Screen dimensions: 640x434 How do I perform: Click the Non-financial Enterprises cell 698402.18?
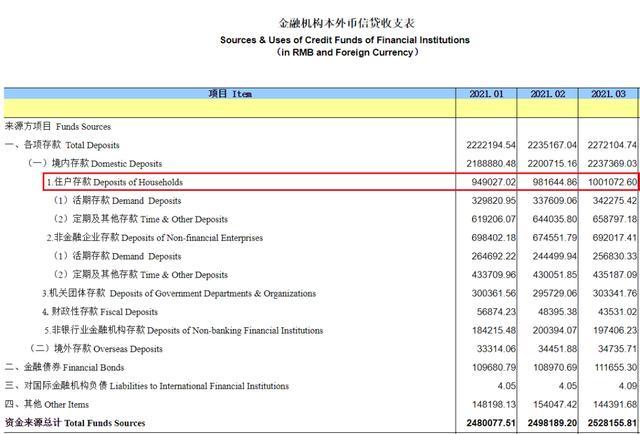point(493,238)
